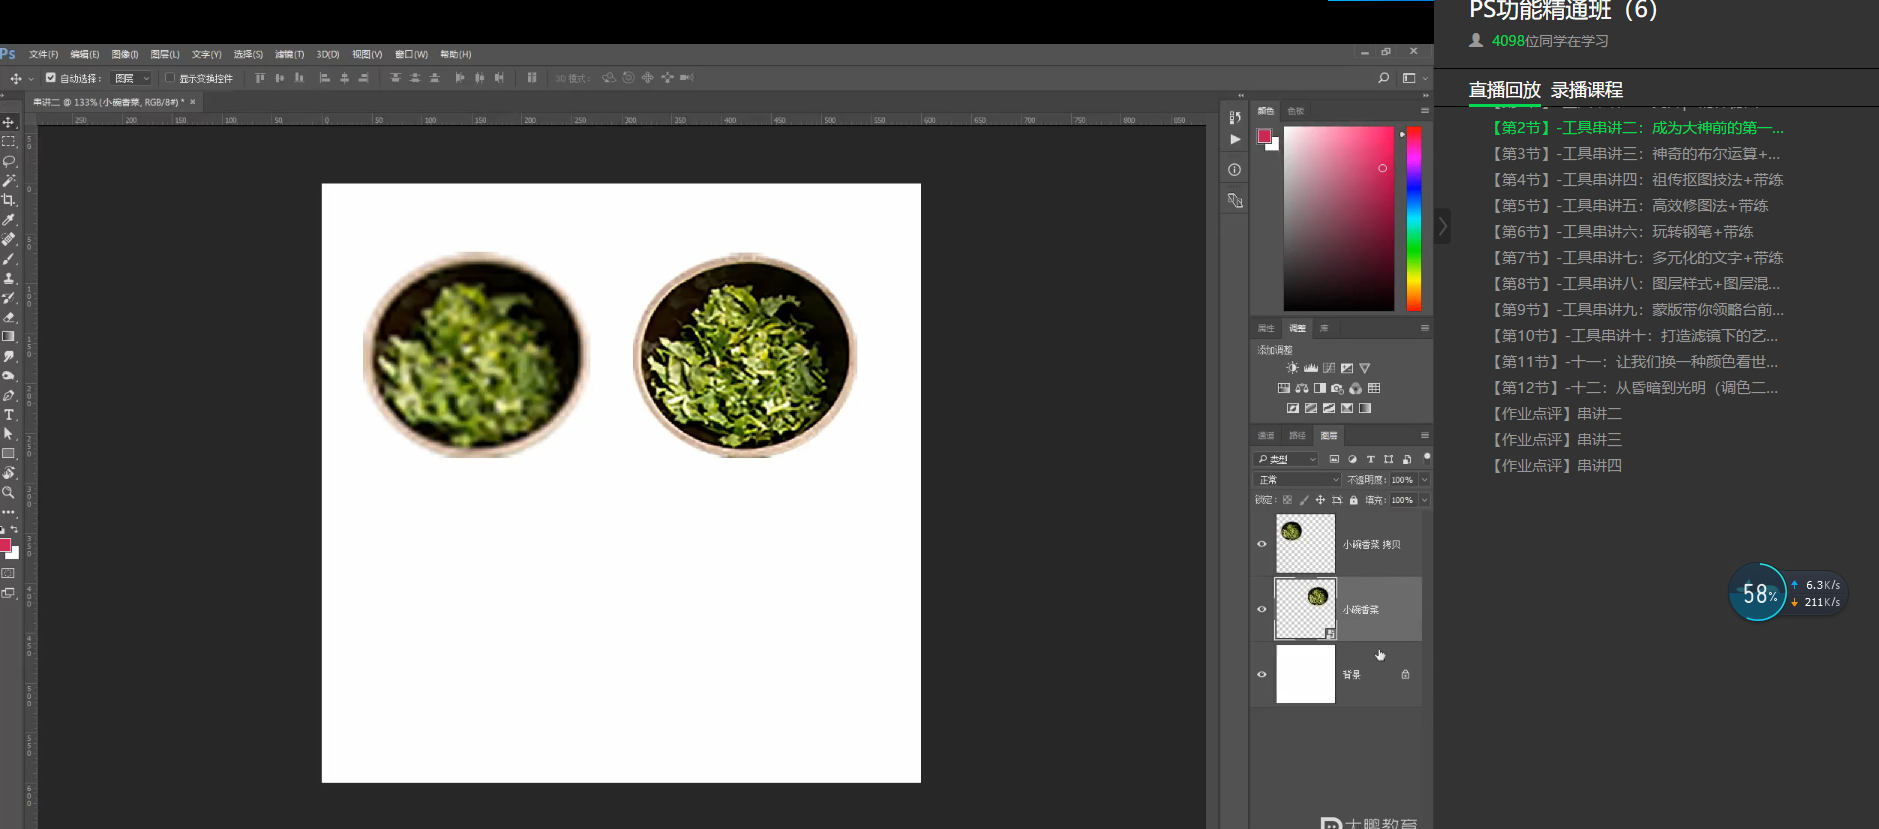Viewport: 1879px width, 829px height.
Task: Add a Hue/Saturation adjustment
Action: point(1284,388)
